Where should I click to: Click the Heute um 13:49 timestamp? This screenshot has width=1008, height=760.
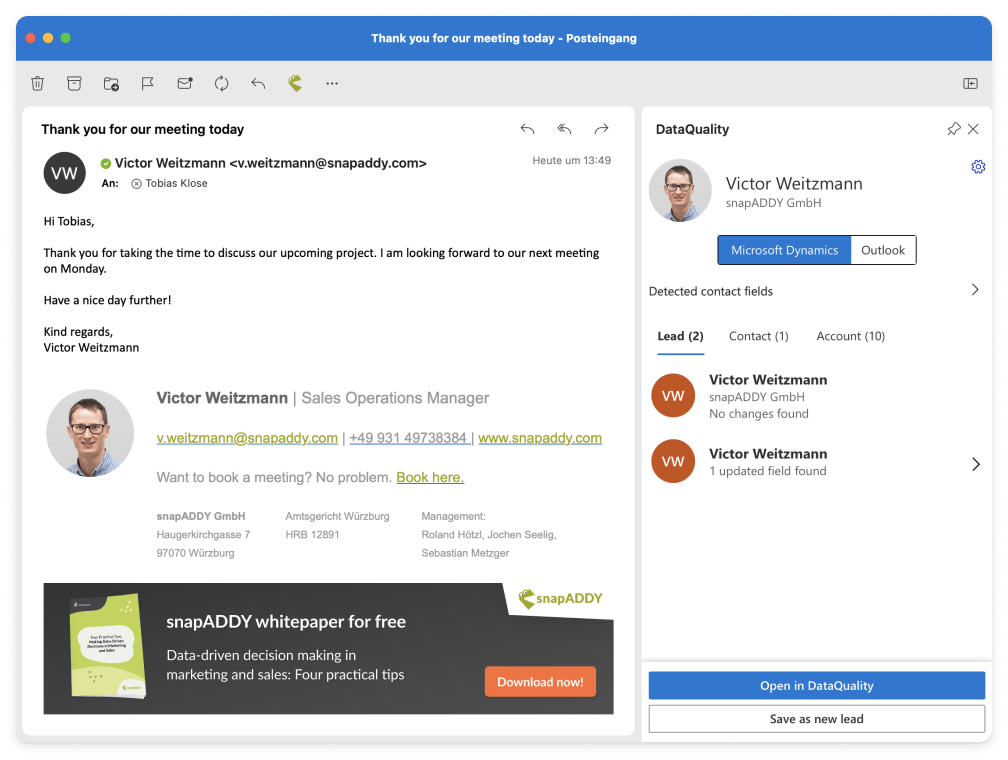point(572,161)
